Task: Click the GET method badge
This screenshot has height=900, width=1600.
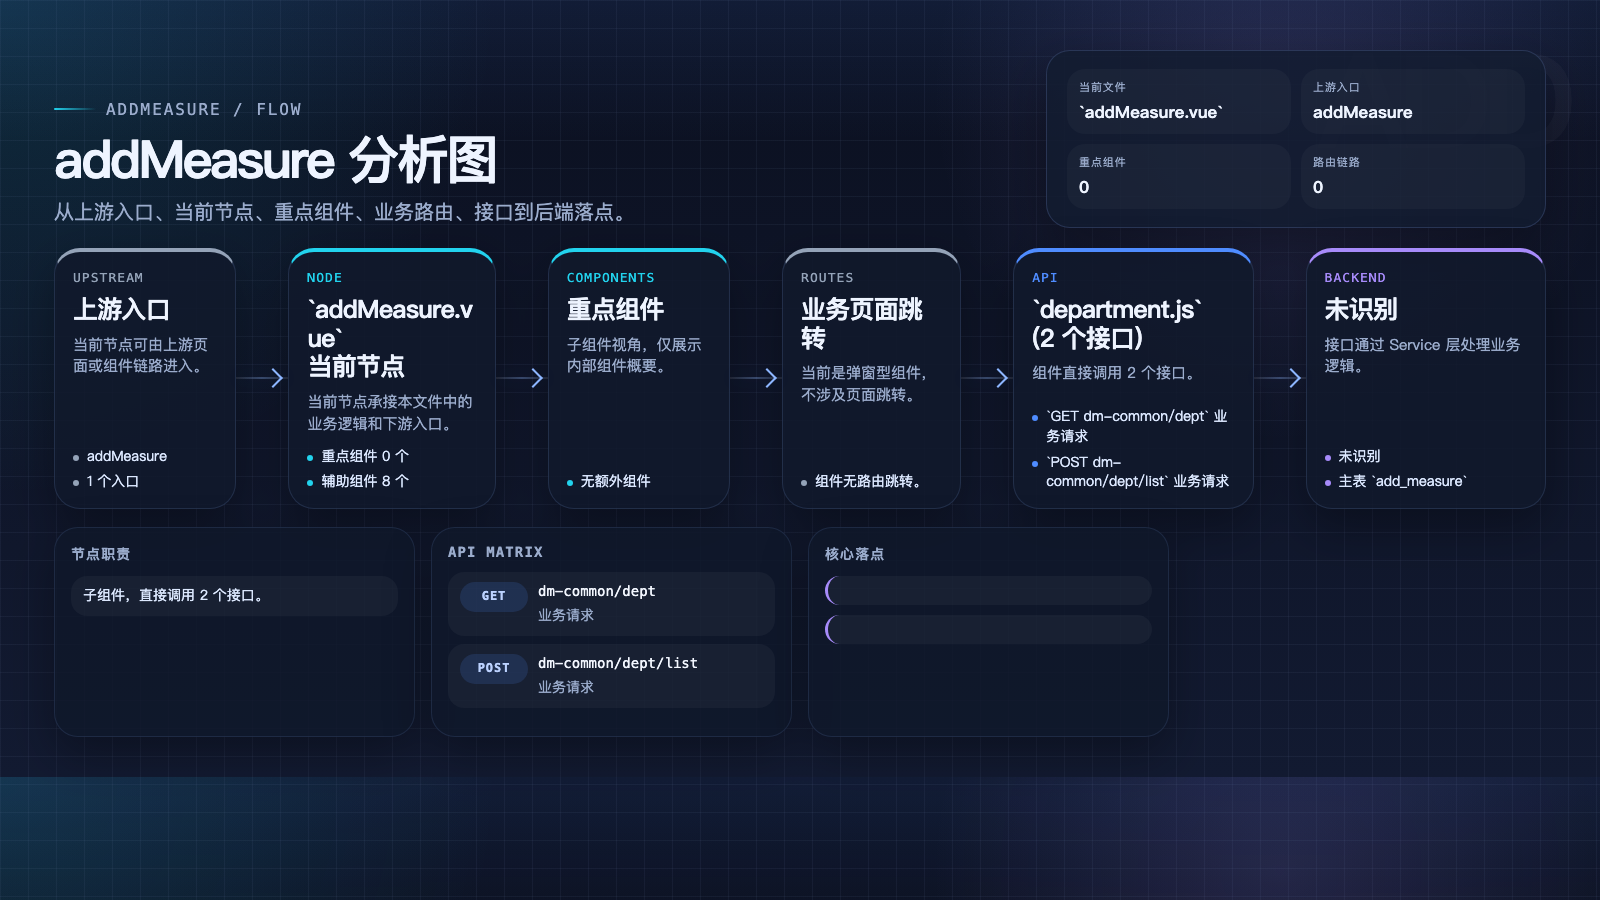Action: pos(494,596)
